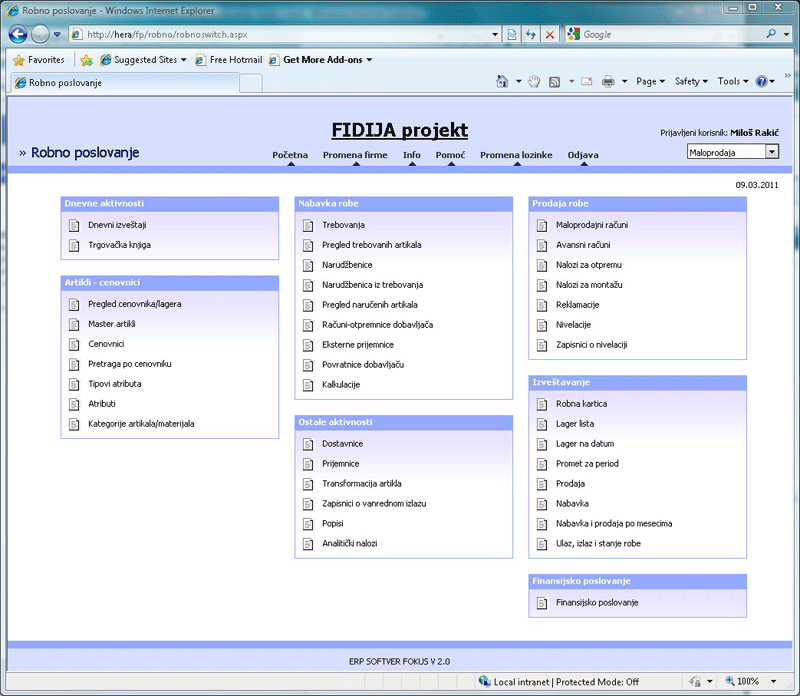800x696 pixels.
Task: Click the Početna menu item
Action: click(290, 155)
